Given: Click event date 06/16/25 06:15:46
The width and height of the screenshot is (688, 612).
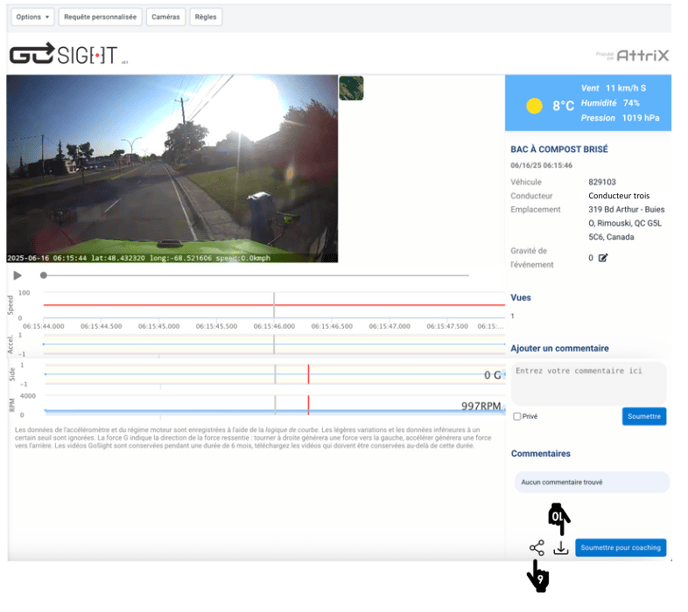Looking at the screenshot, I should 541,166.
